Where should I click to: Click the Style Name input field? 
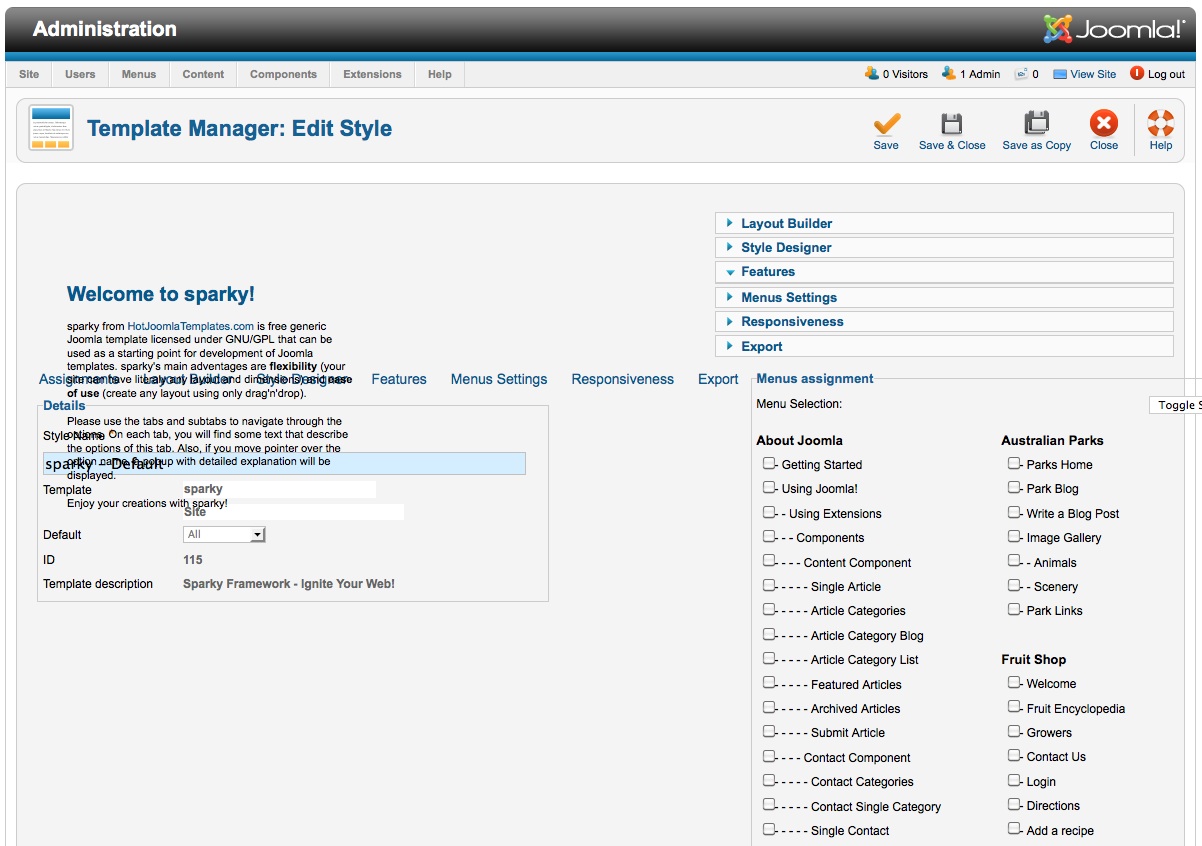284,464
